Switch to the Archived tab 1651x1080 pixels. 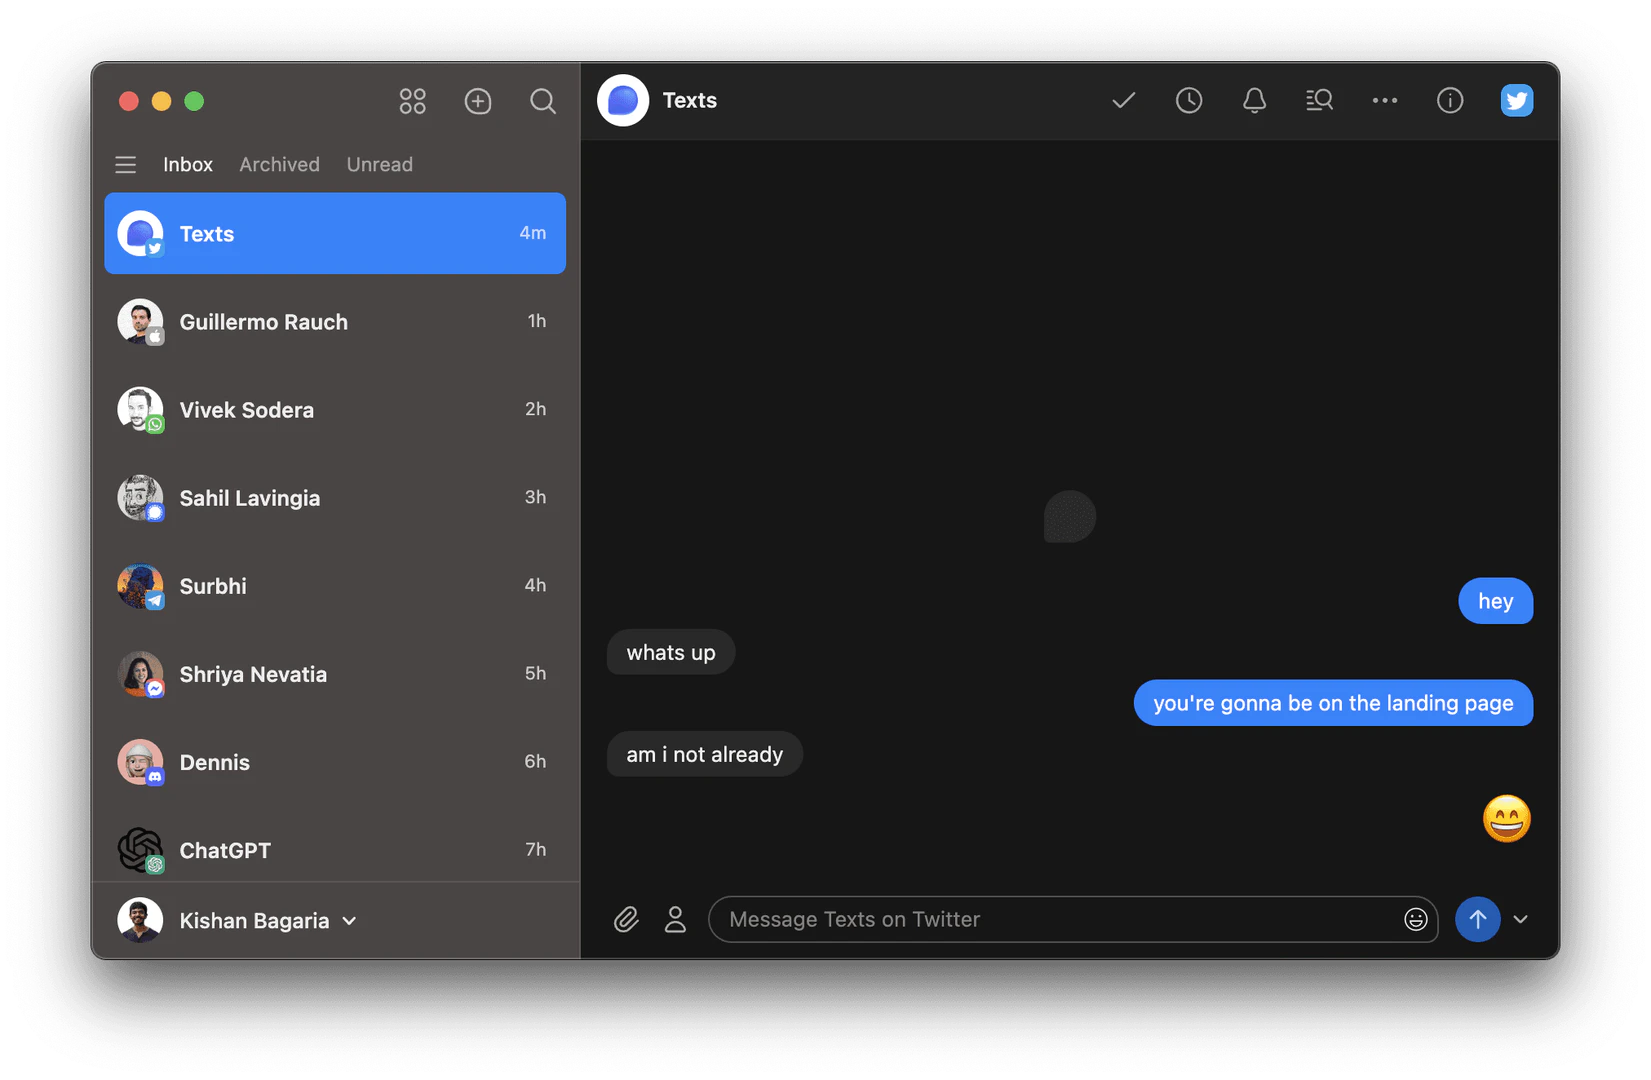pyautogui.click(x=279, y=164)
